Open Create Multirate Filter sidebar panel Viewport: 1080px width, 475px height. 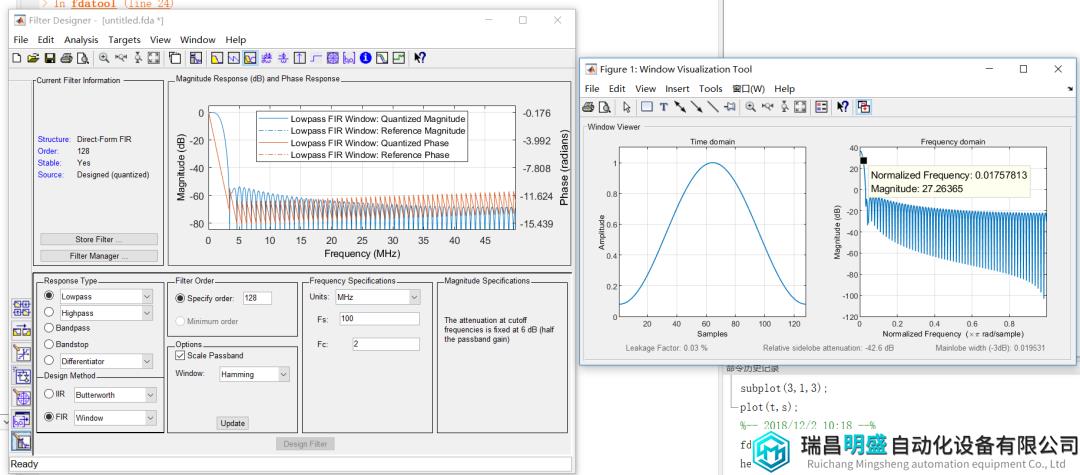point(21,308)
